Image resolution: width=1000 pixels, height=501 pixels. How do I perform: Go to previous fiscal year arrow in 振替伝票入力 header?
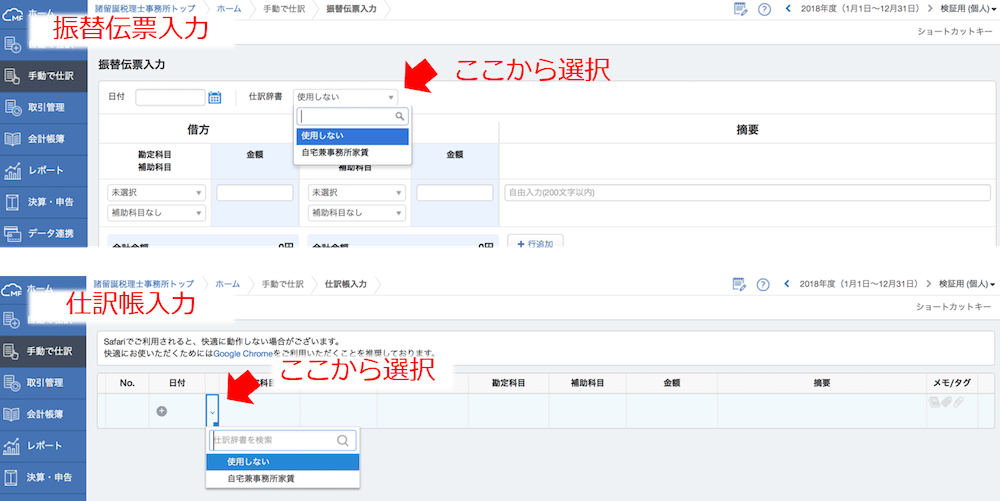788,9
